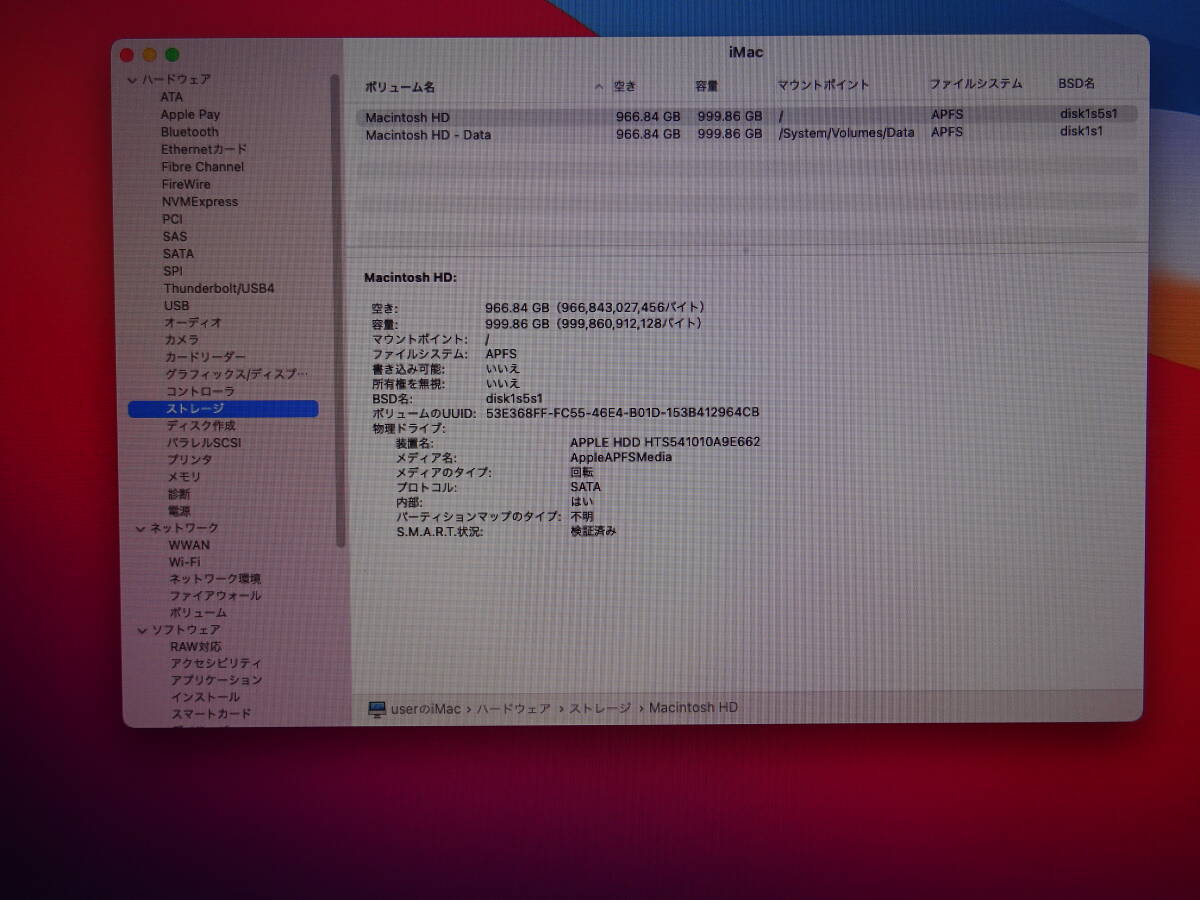
Task: Click ストレージ in the path bar
Action: (600, 708)
